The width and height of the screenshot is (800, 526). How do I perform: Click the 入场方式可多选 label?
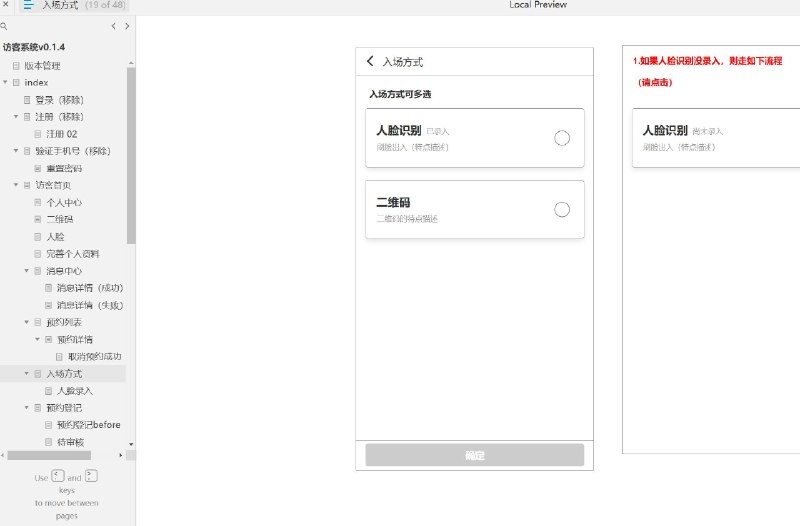401,94
